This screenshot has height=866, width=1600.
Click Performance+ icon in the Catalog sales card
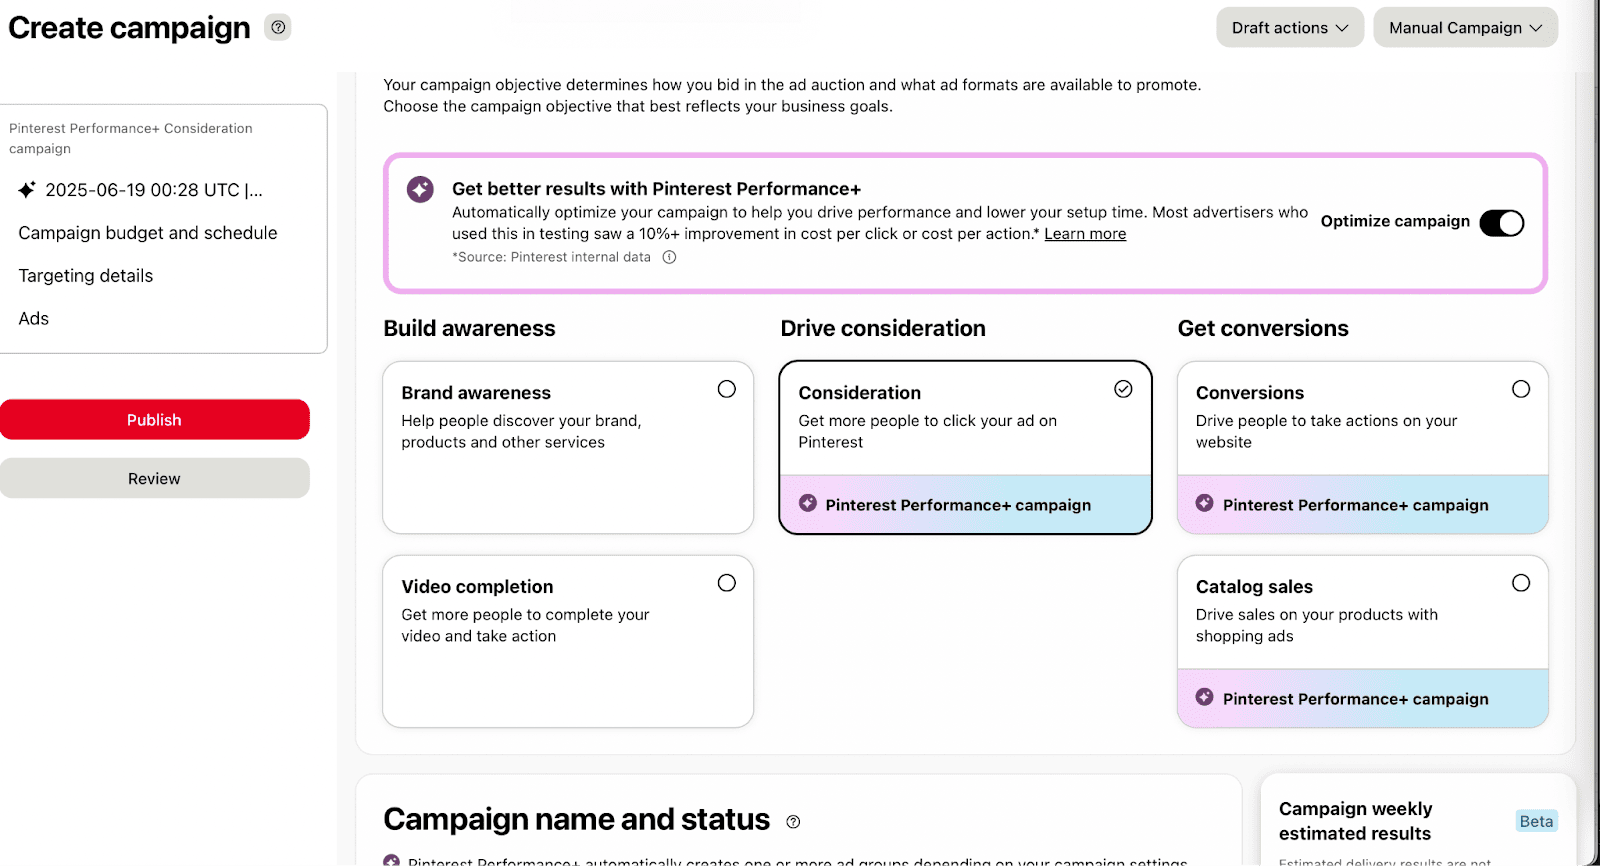click(x=1205, y=698)
